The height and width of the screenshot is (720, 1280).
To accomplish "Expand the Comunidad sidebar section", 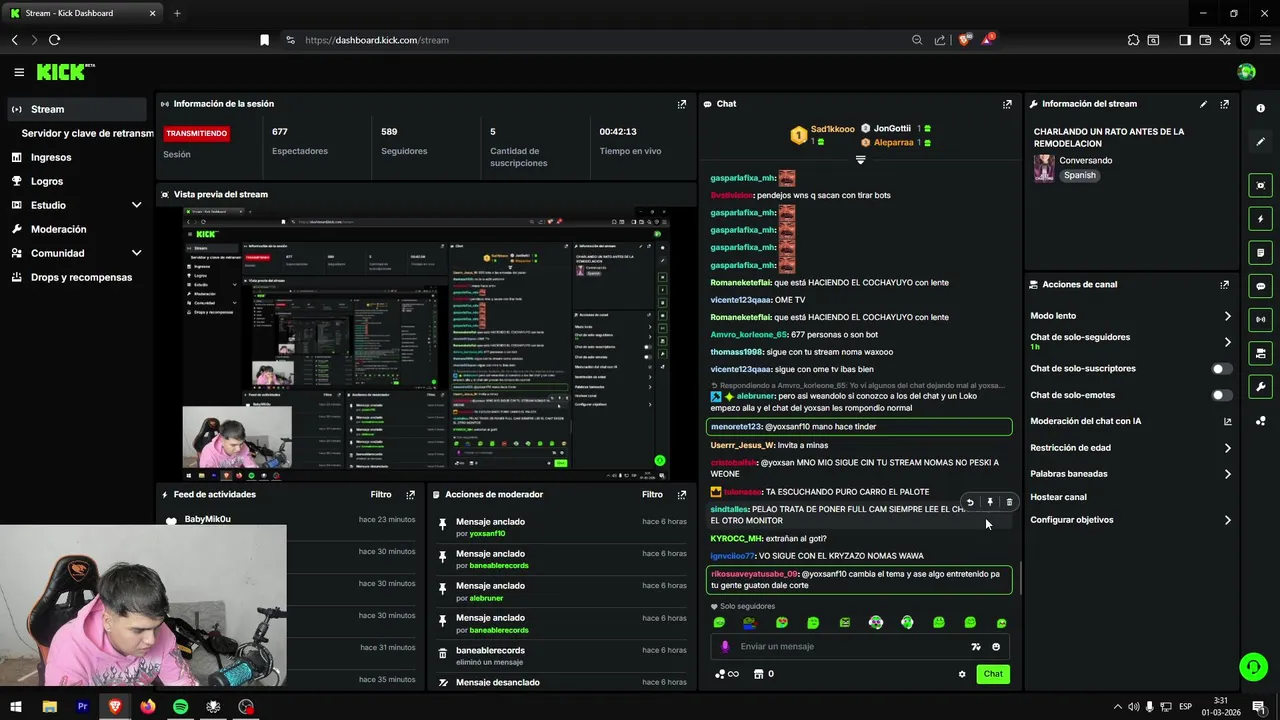I will (137, 253).
